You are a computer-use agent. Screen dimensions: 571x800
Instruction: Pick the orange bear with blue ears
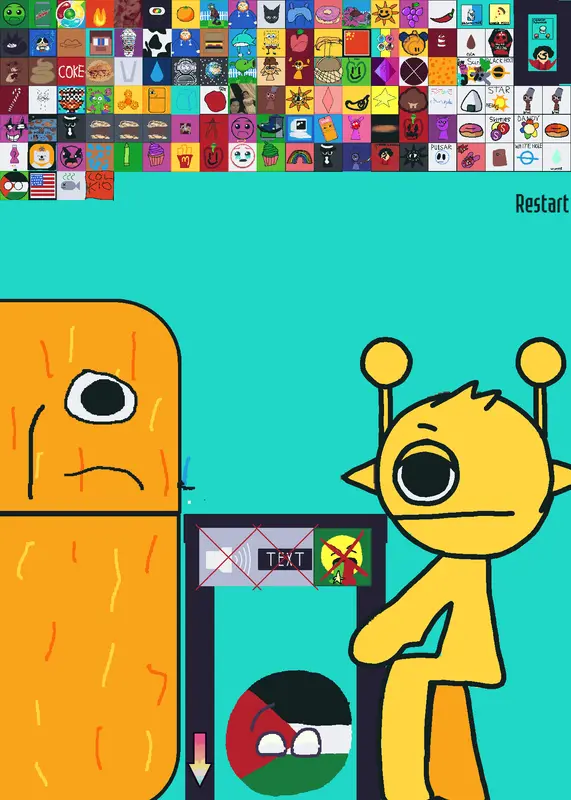(414, 43)
